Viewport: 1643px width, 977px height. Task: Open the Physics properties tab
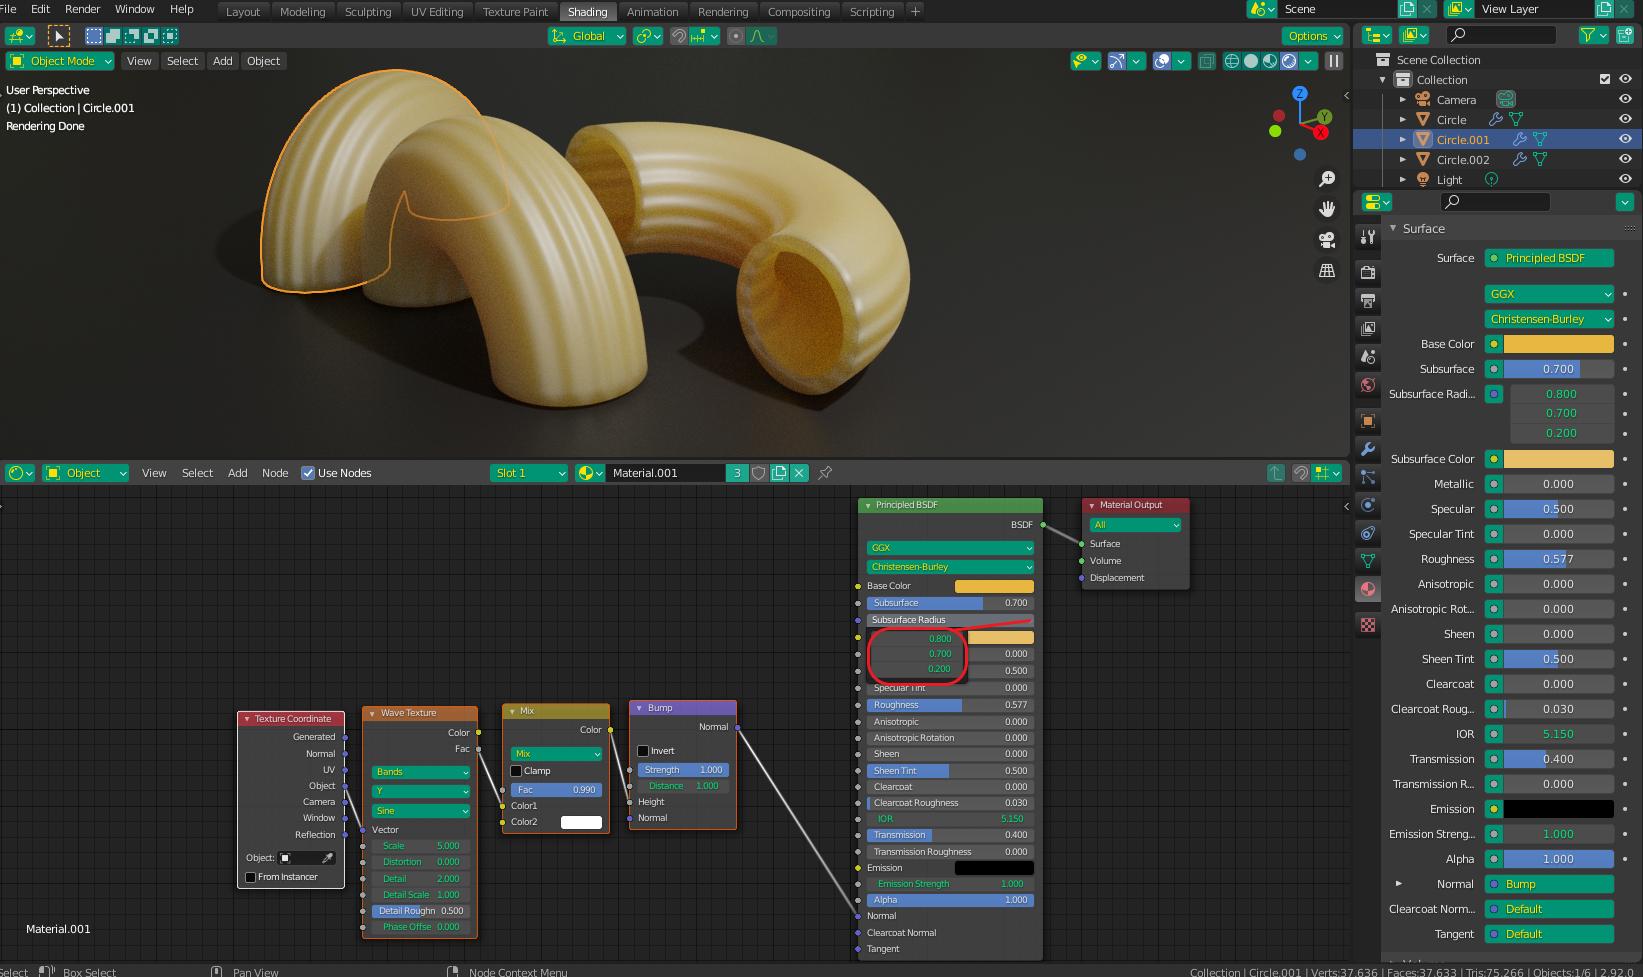[1368, 505]
